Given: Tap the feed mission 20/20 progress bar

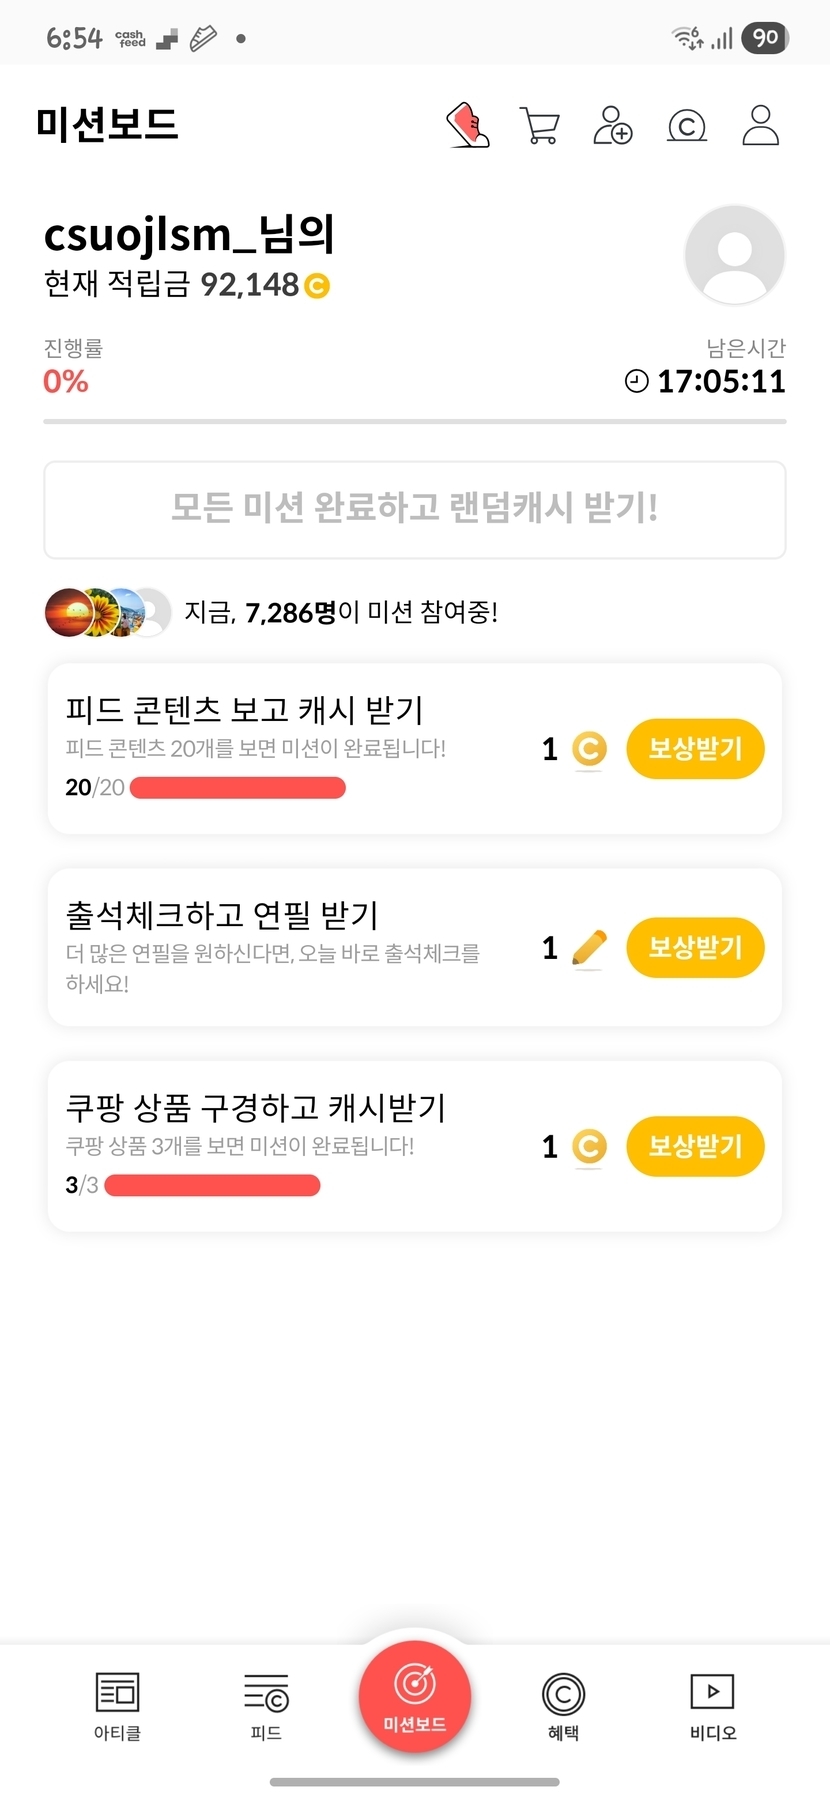Looking at the screenshot, I should 238,788.
